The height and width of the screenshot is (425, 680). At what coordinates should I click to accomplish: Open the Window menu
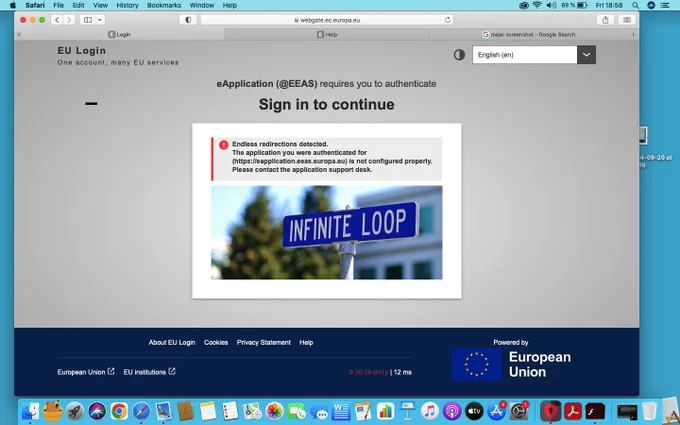202,5
